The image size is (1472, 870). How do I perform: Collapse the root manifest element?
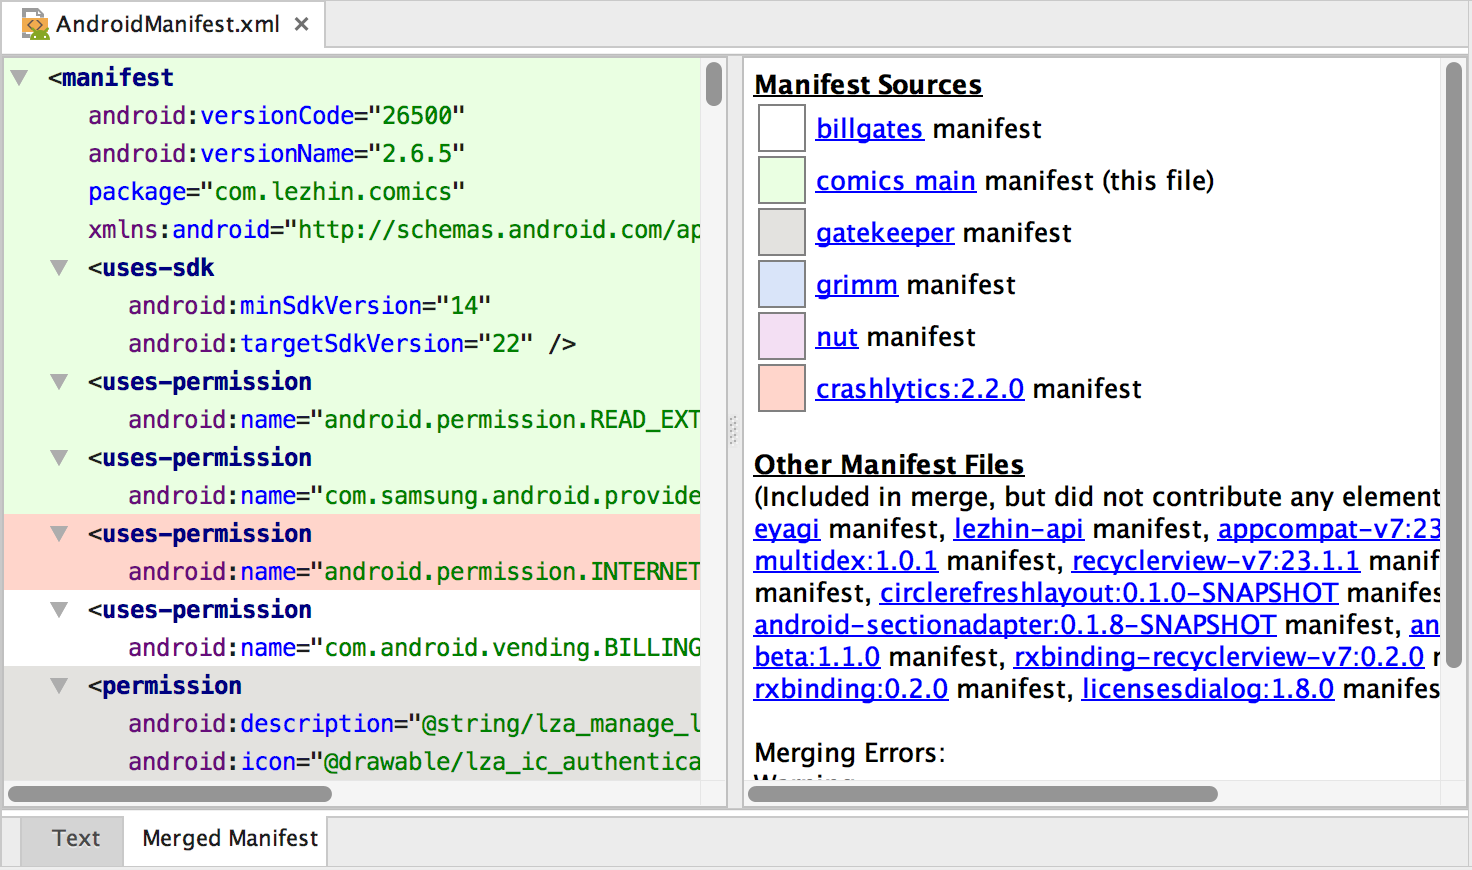pos(19,77)
